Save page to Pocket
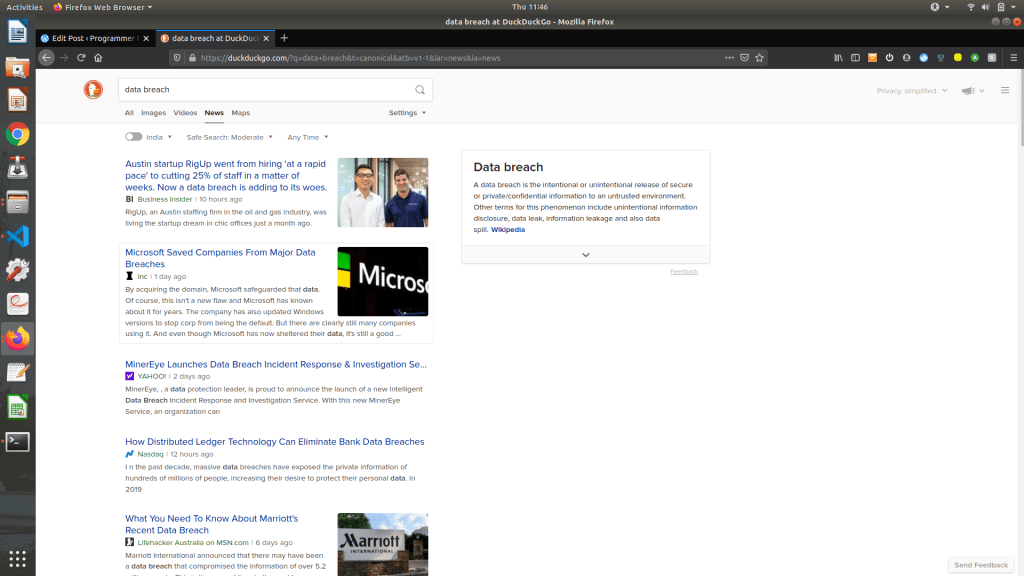This screenshot has height=576, width=1024. point(744,58)
